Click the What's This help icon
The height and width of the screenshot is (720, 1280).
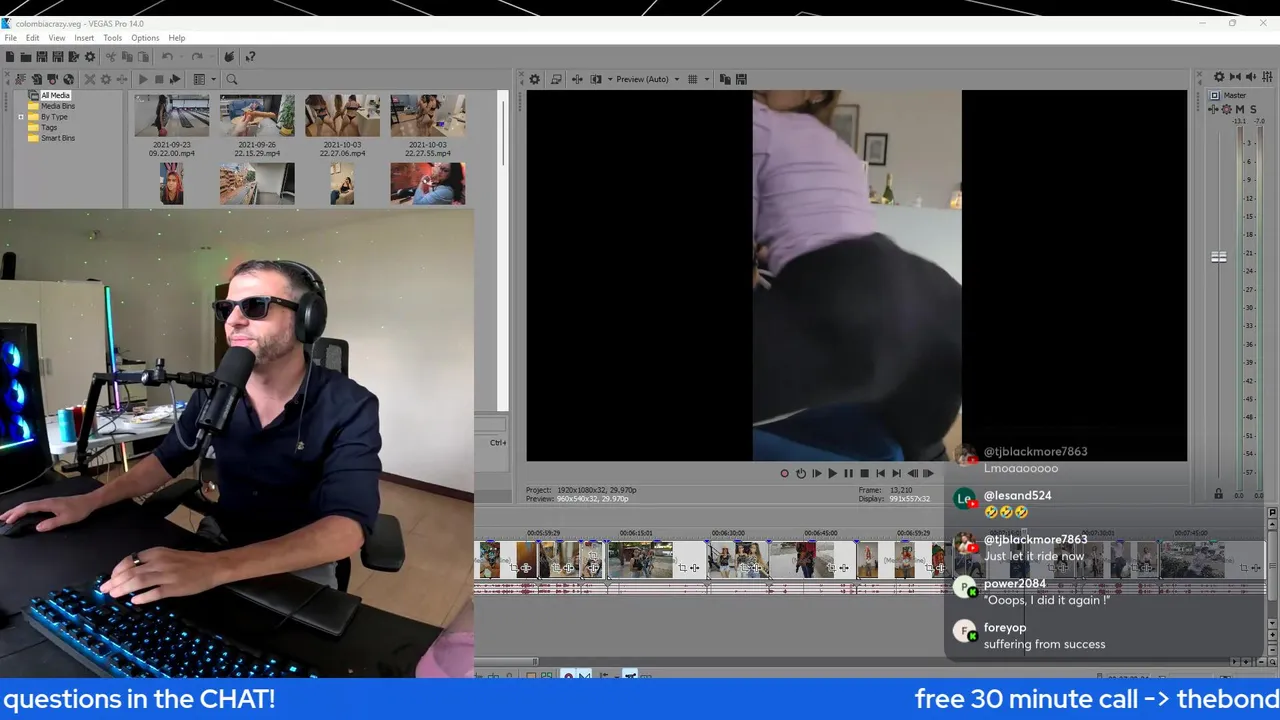click(x=250, y=57)
